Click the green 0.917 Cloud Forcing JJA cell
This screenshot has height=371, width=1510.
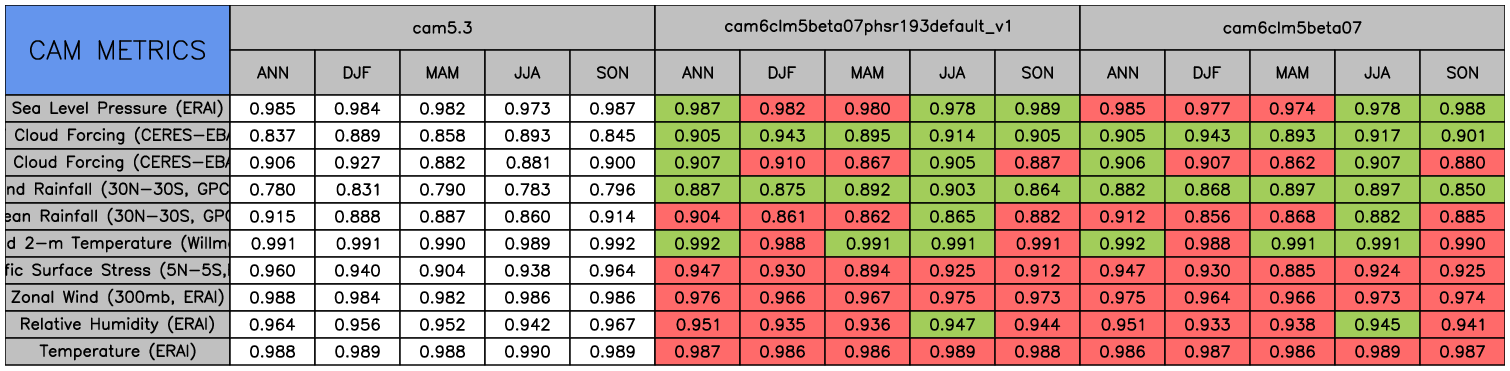[x=1378, y=135]
